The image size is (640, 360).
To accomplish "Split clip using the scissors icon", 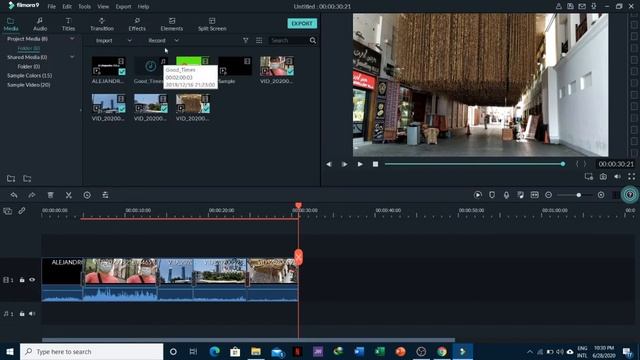I will [x=69, y=195].
